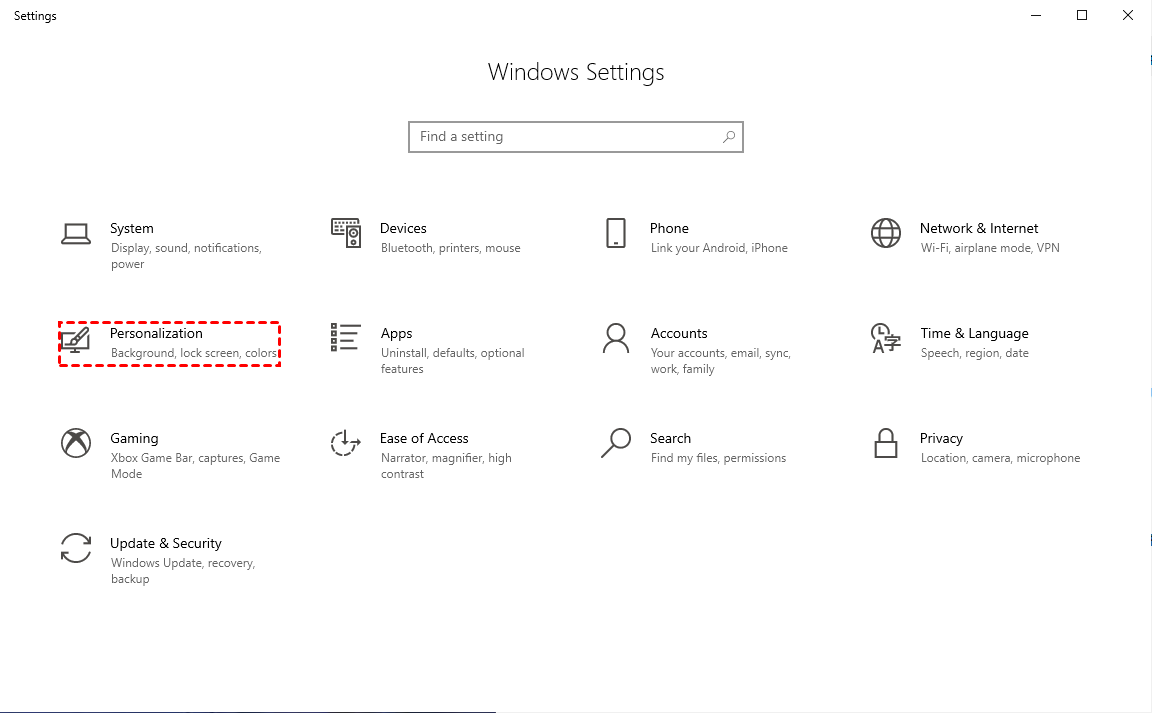Viewport: 1152px width, 713px height.
Task: Click the Update & Security arrows icon
Action: [76, 548]
